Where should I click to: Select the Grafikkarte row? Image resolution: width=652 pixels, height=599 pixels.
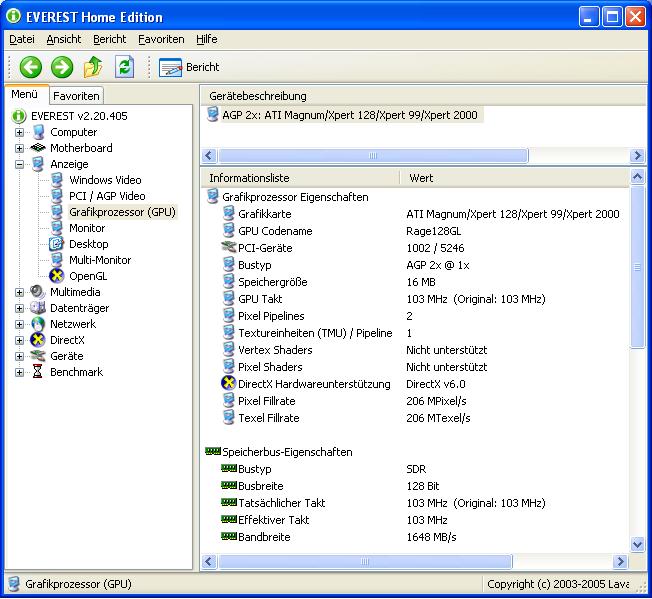(x=421, y=214)
